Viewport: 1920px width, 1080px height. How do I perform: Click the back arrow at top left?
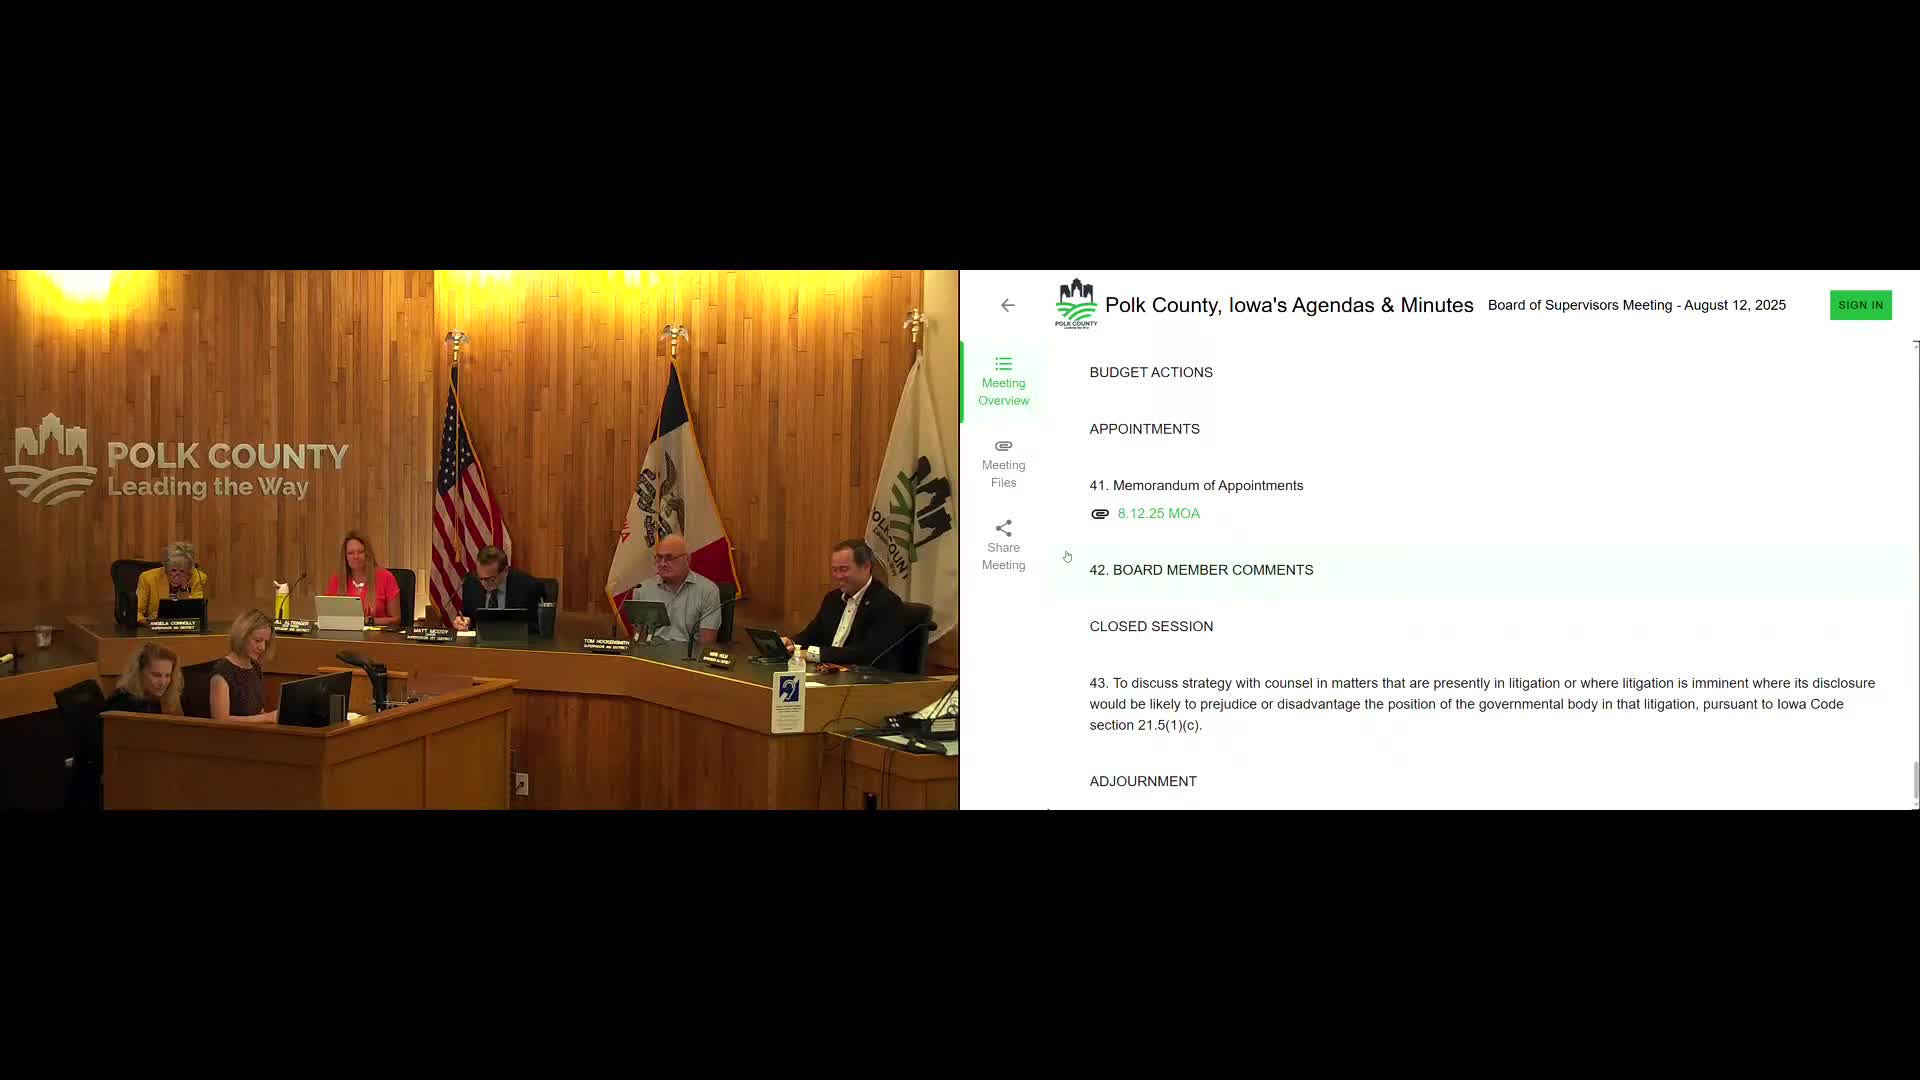[1006, 305]
